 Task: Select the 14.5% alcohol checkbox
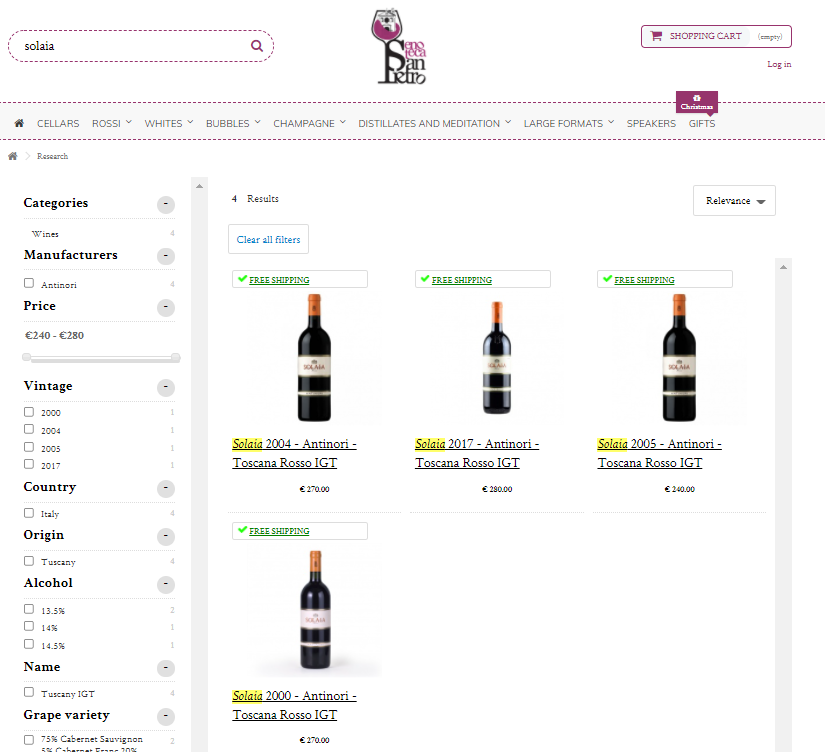(29, 644)
